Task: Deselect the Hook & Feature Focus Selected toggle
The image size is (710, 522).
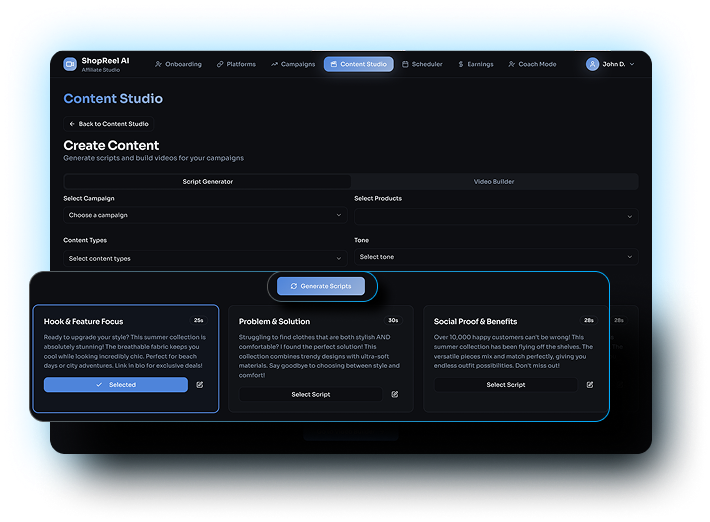Action: pos(116,384)
